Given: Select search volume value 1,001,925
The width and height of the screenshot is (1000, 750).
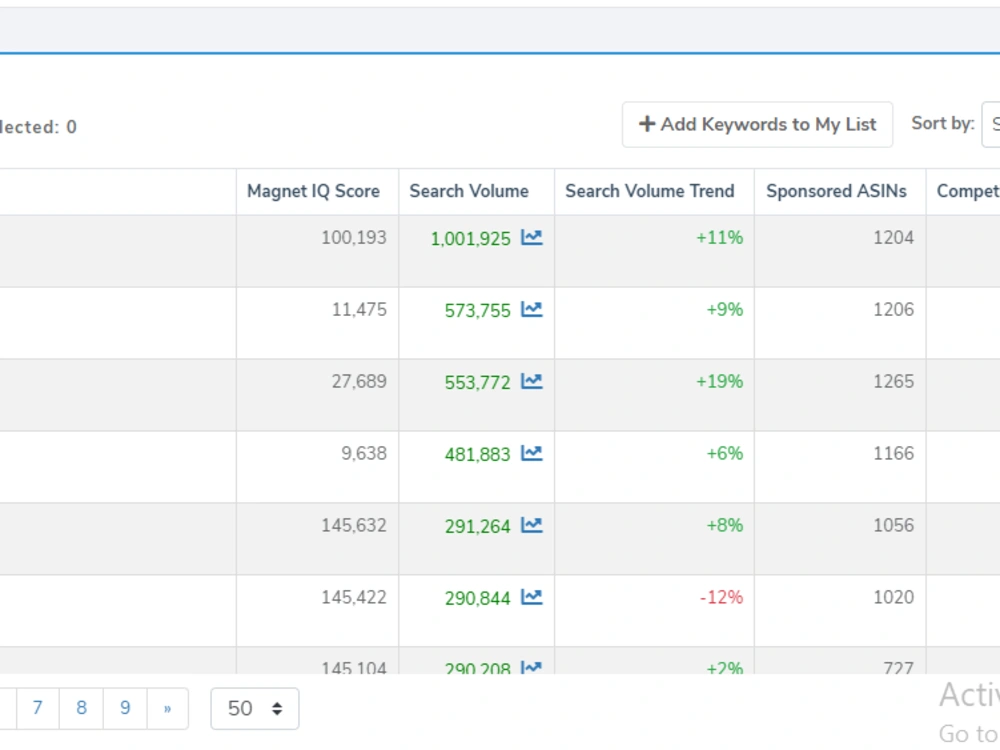Looking at the screenshot, I should click(471, 239).
